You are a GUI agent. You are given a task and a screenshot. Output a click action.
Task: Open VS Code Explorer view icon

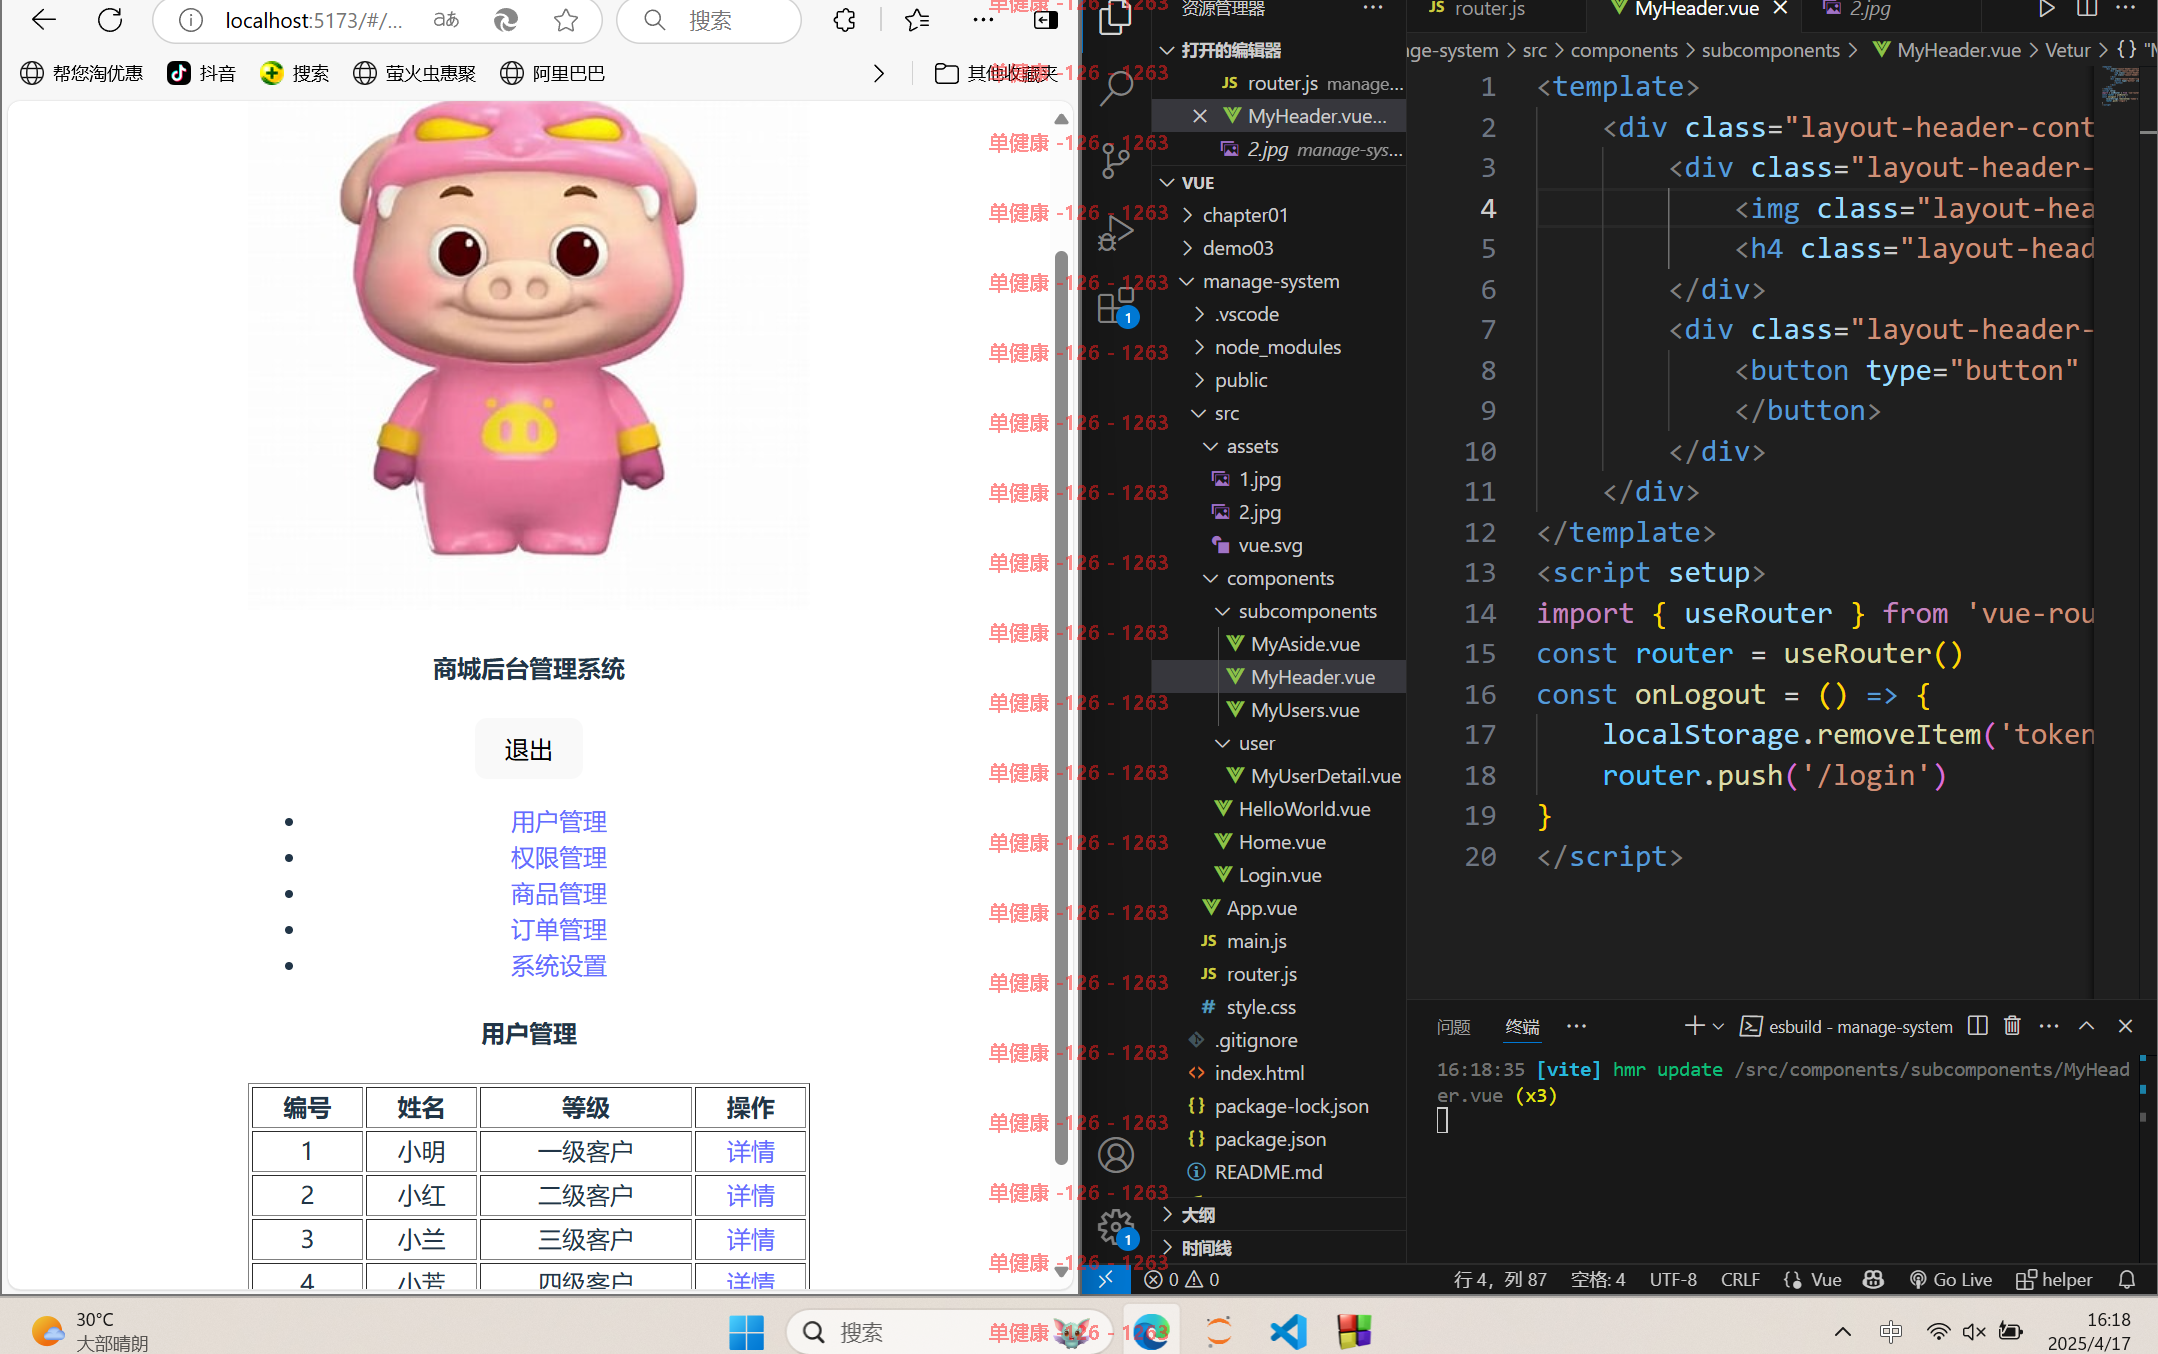[x=1115, y=17]
